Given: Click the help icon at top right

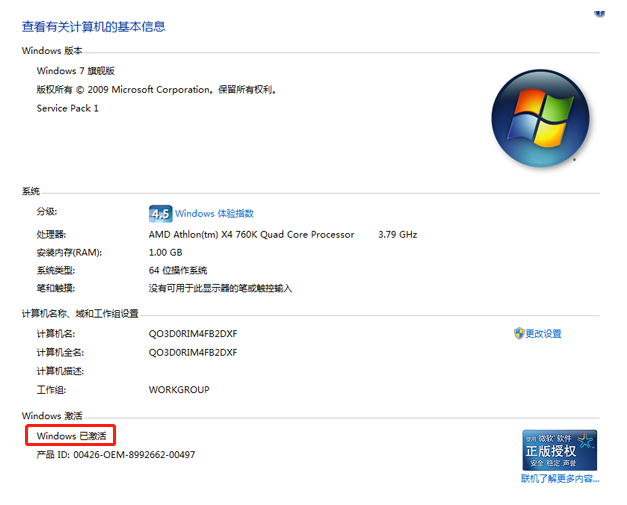Looking at the screenshot, I should click(600, 12).
